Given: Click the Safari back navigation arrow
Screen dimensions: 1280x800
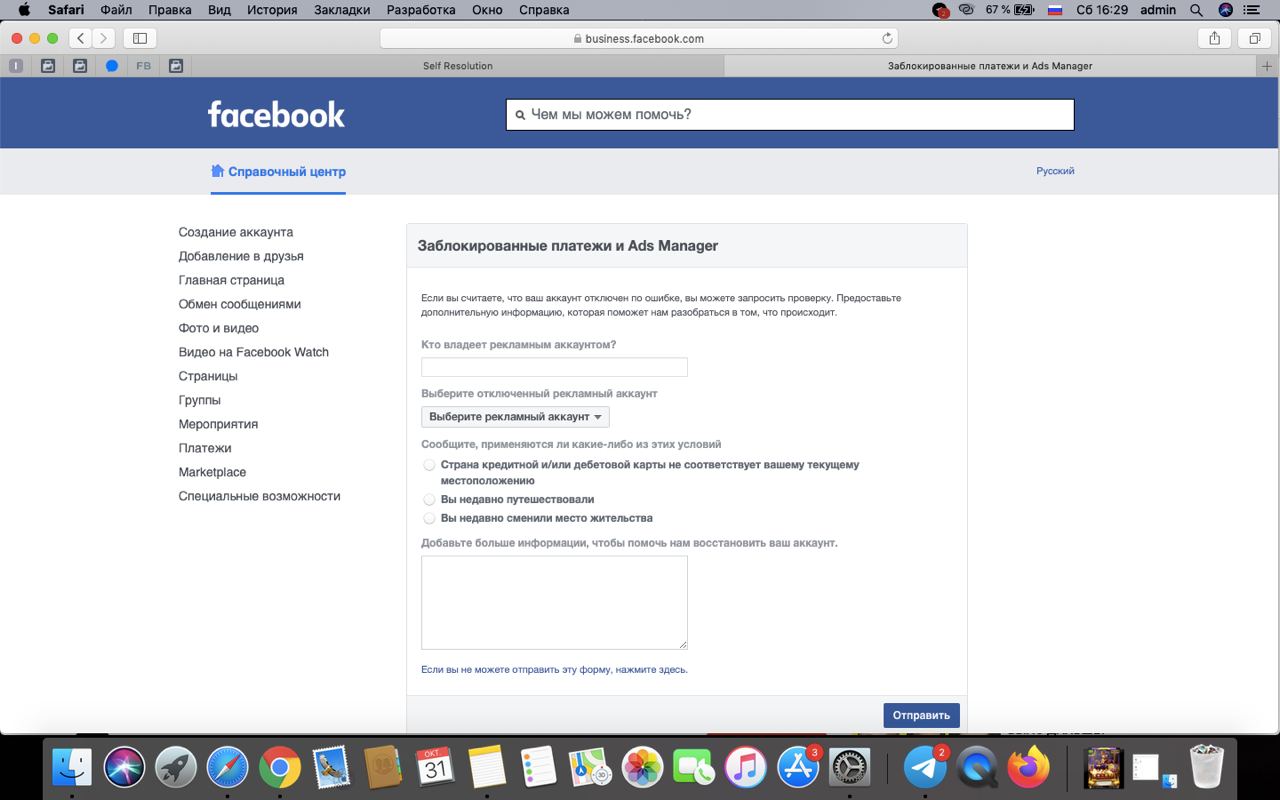Looking at the screenshot, I should coord(81,38).
